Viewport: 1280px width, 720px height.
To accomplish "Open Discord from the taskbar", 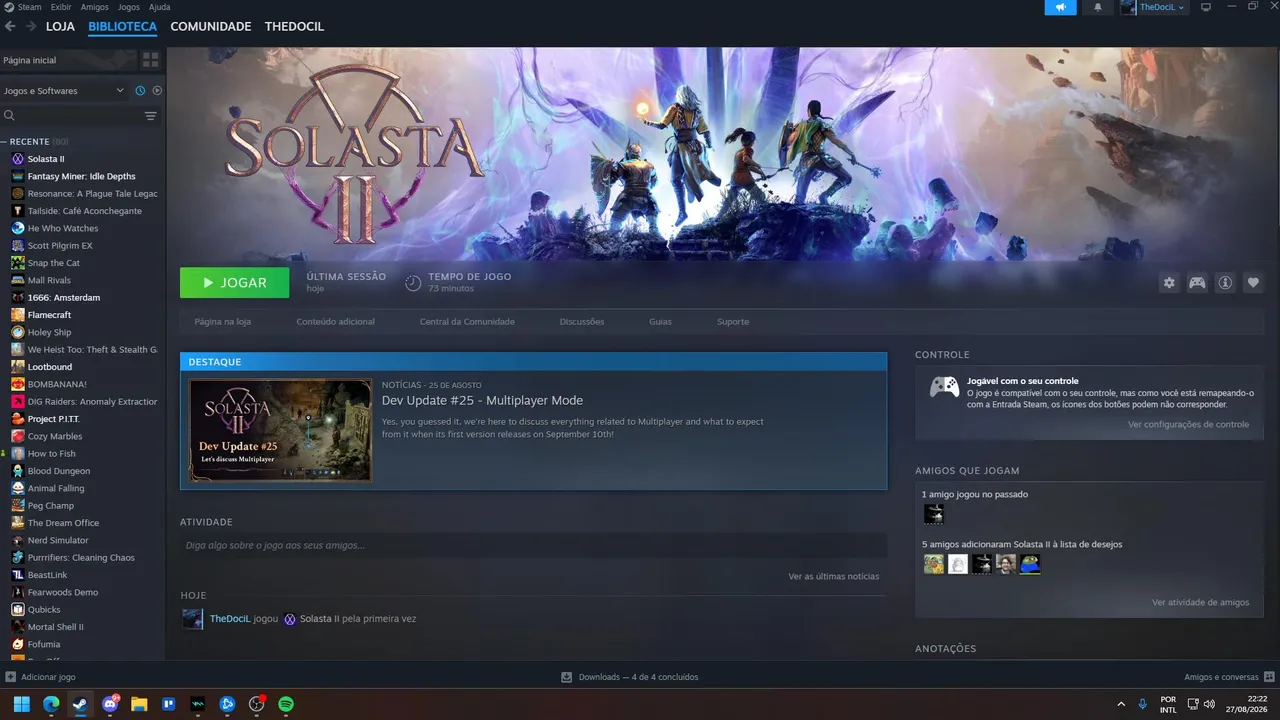I will [110, 704].
